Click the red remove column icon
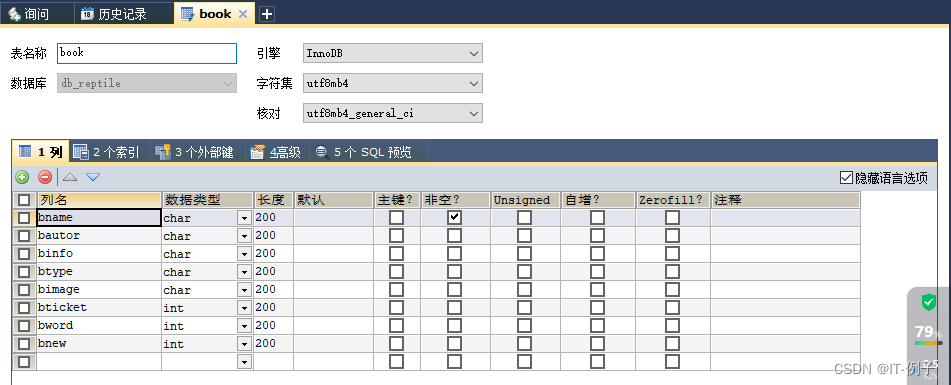 [45, 177]
